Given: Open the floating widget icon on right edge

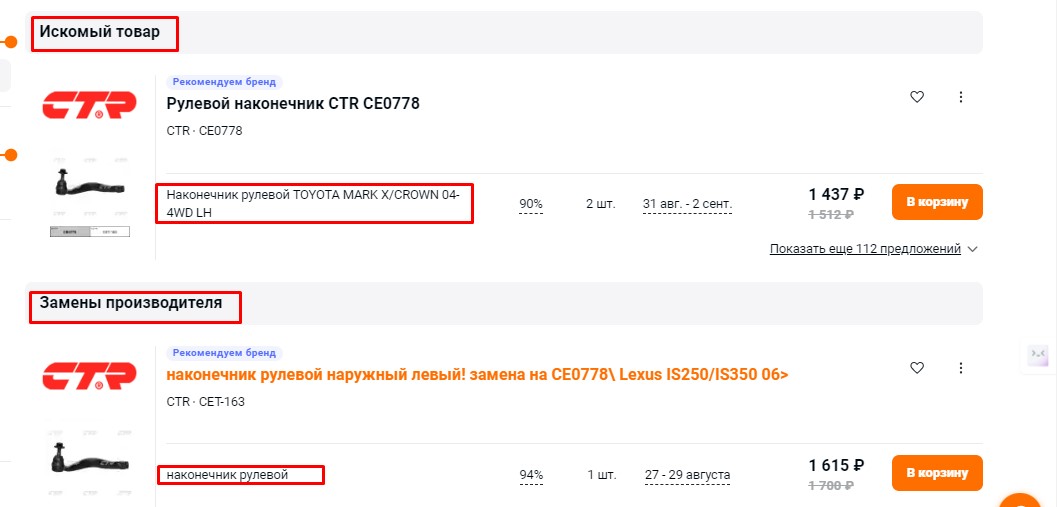Looking at the screenshot, I should point(1038,353).
